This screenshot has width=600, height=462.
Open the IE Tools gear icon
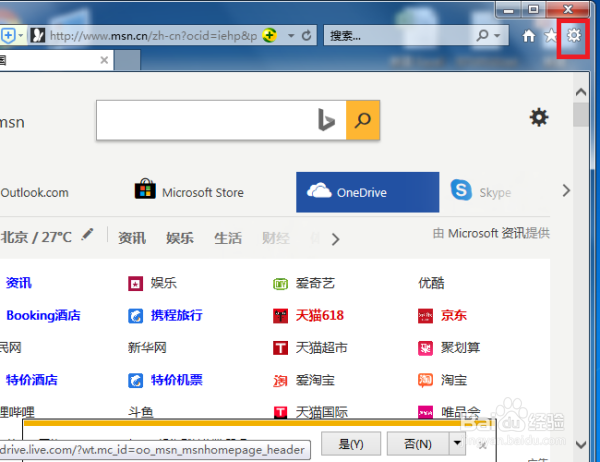pos(573,36)
